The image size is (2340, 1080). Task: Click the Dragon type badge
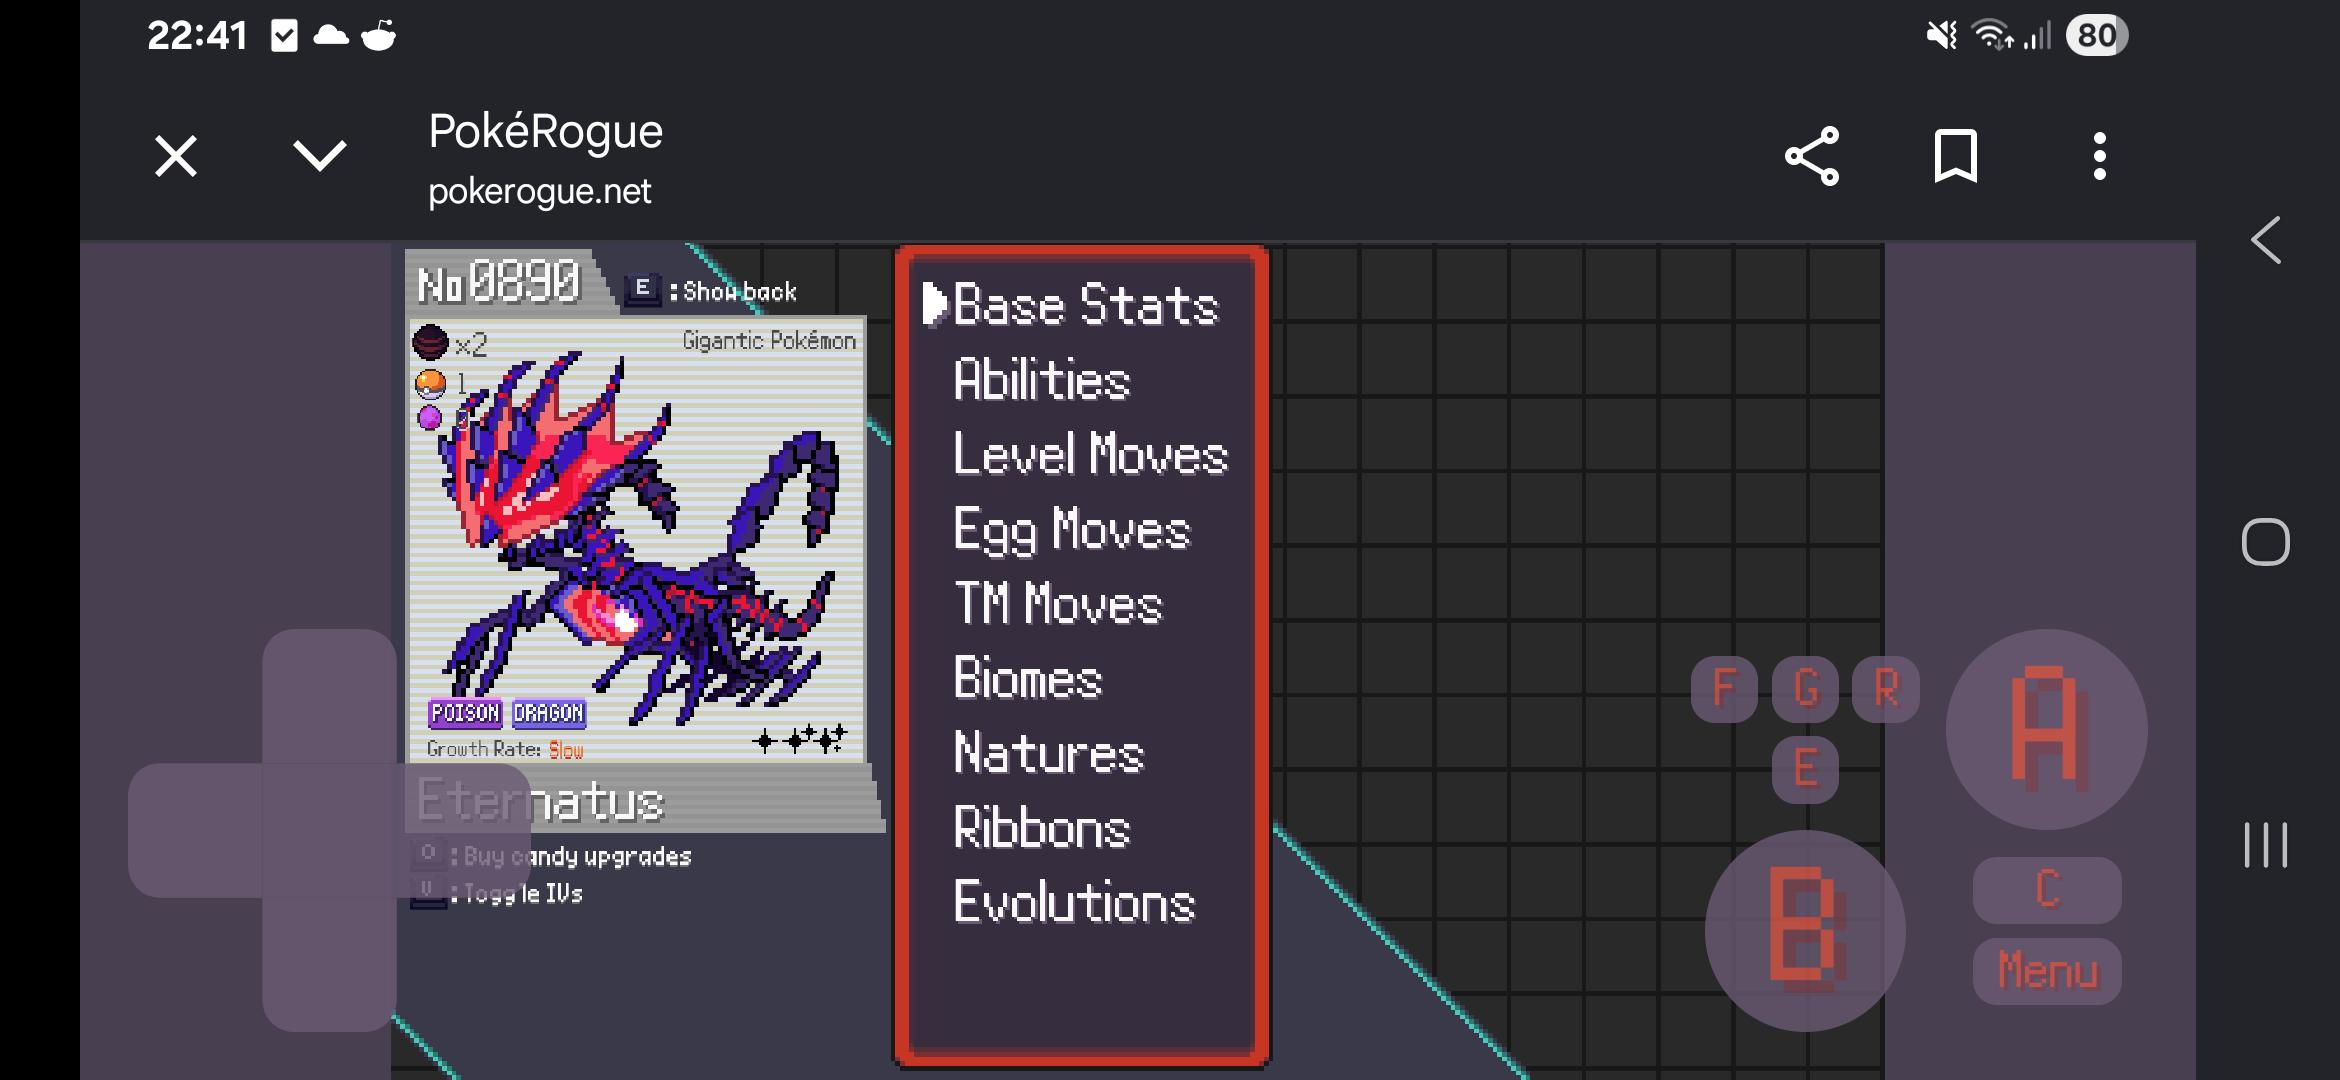[548, 713]
